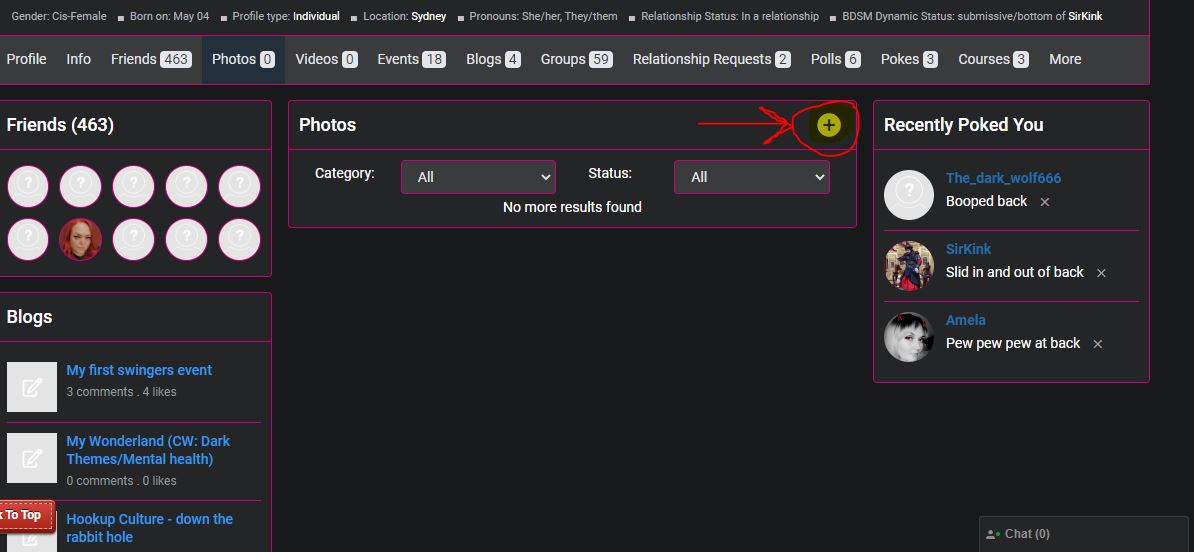Click SirKink's avatar in Recently Poked
Screen dimensions: 1194x552
(909, 266)
